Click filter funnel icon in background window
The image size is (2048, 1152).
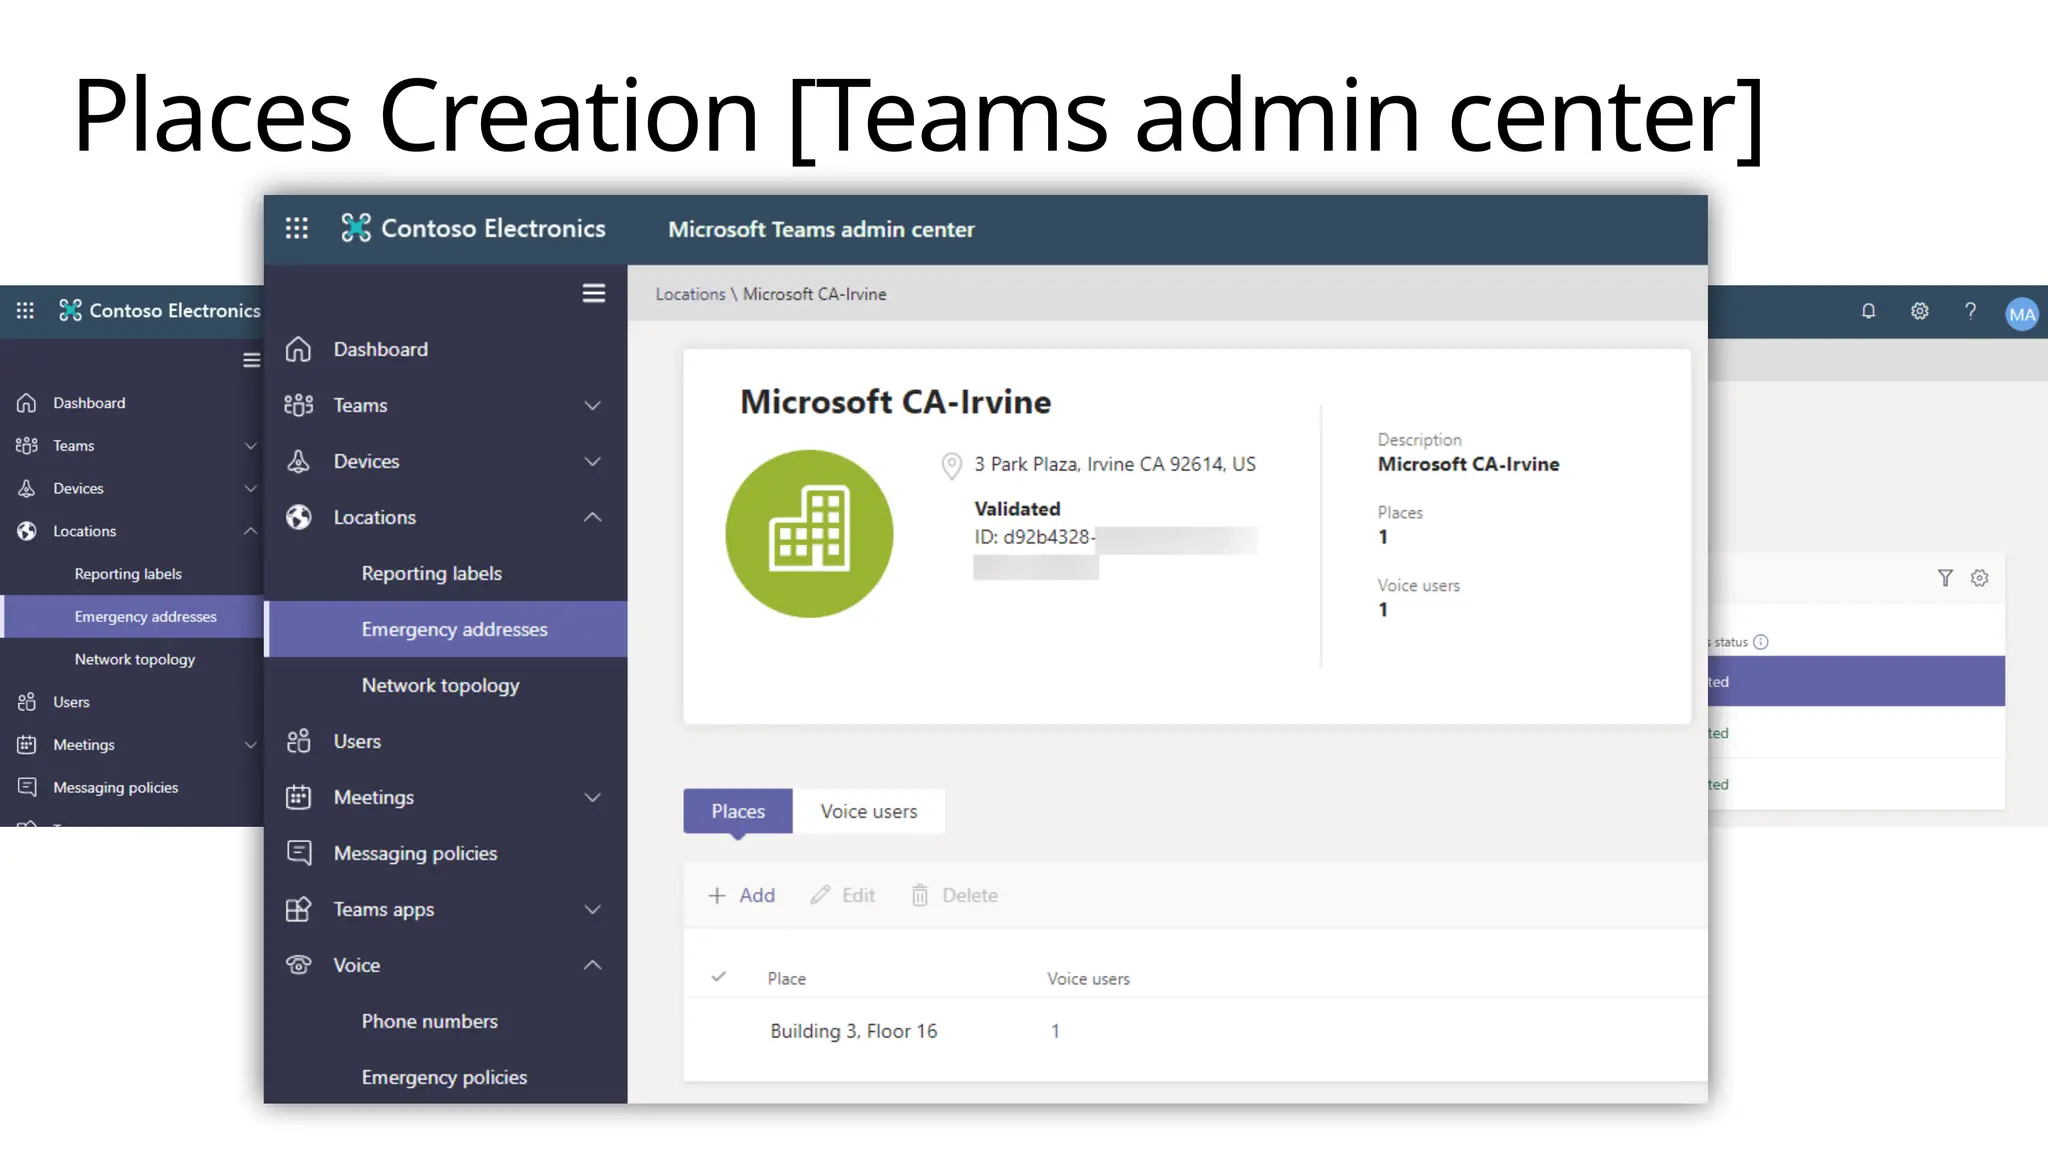coord(1945,578)
